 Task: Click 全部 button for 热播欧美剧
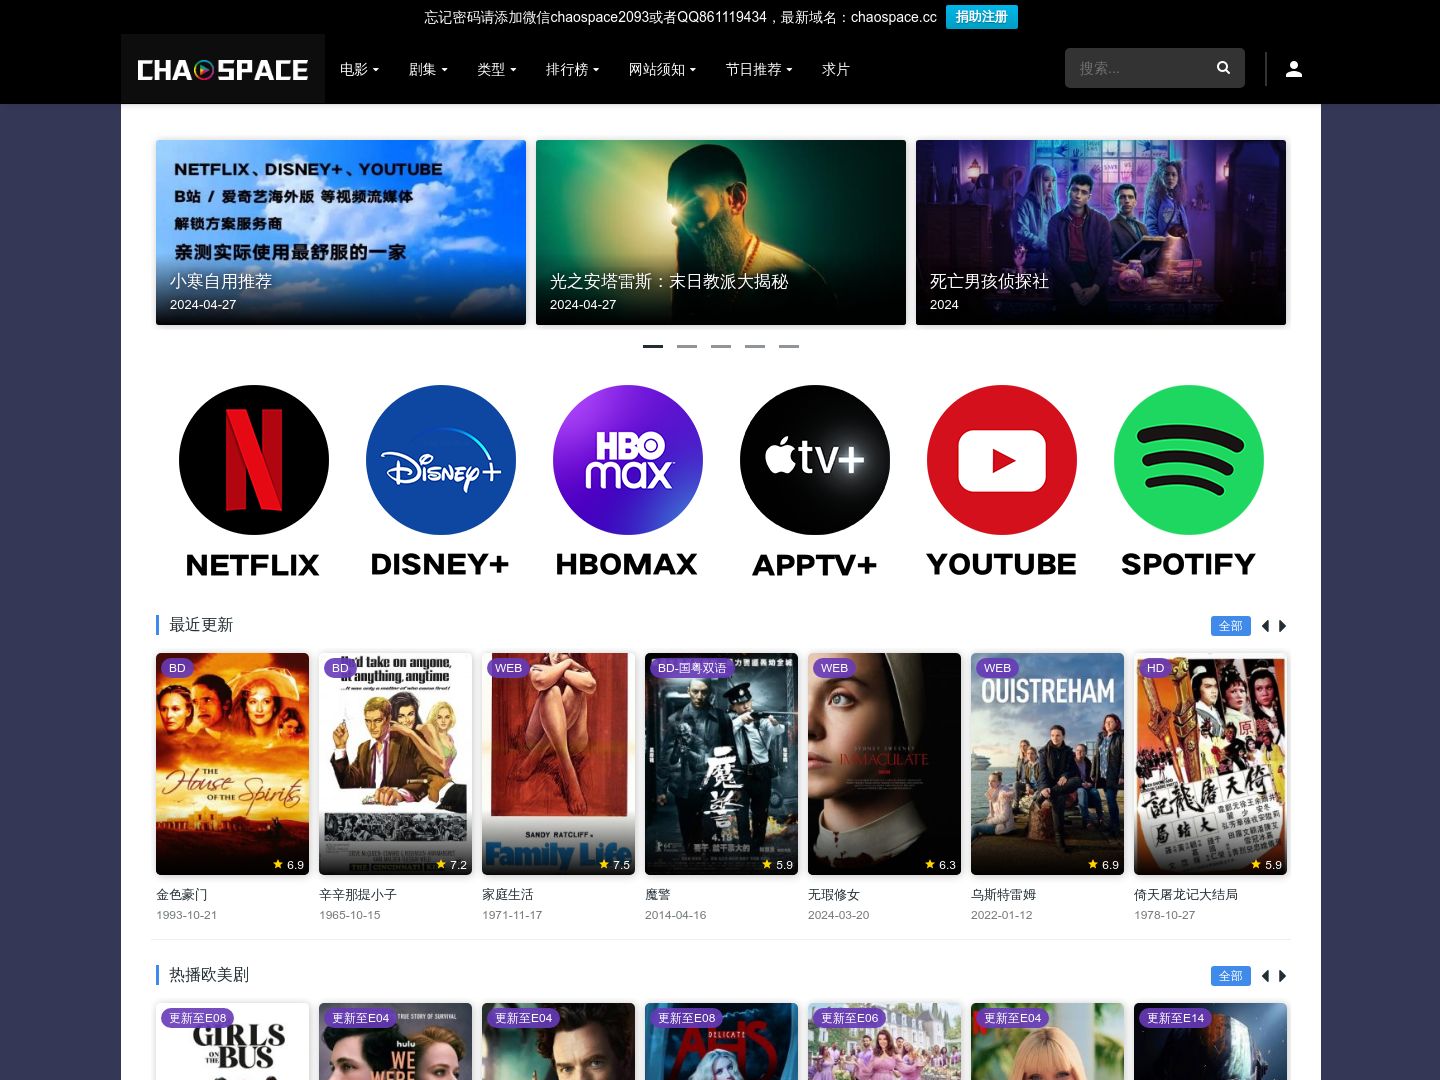[1230, 976]
